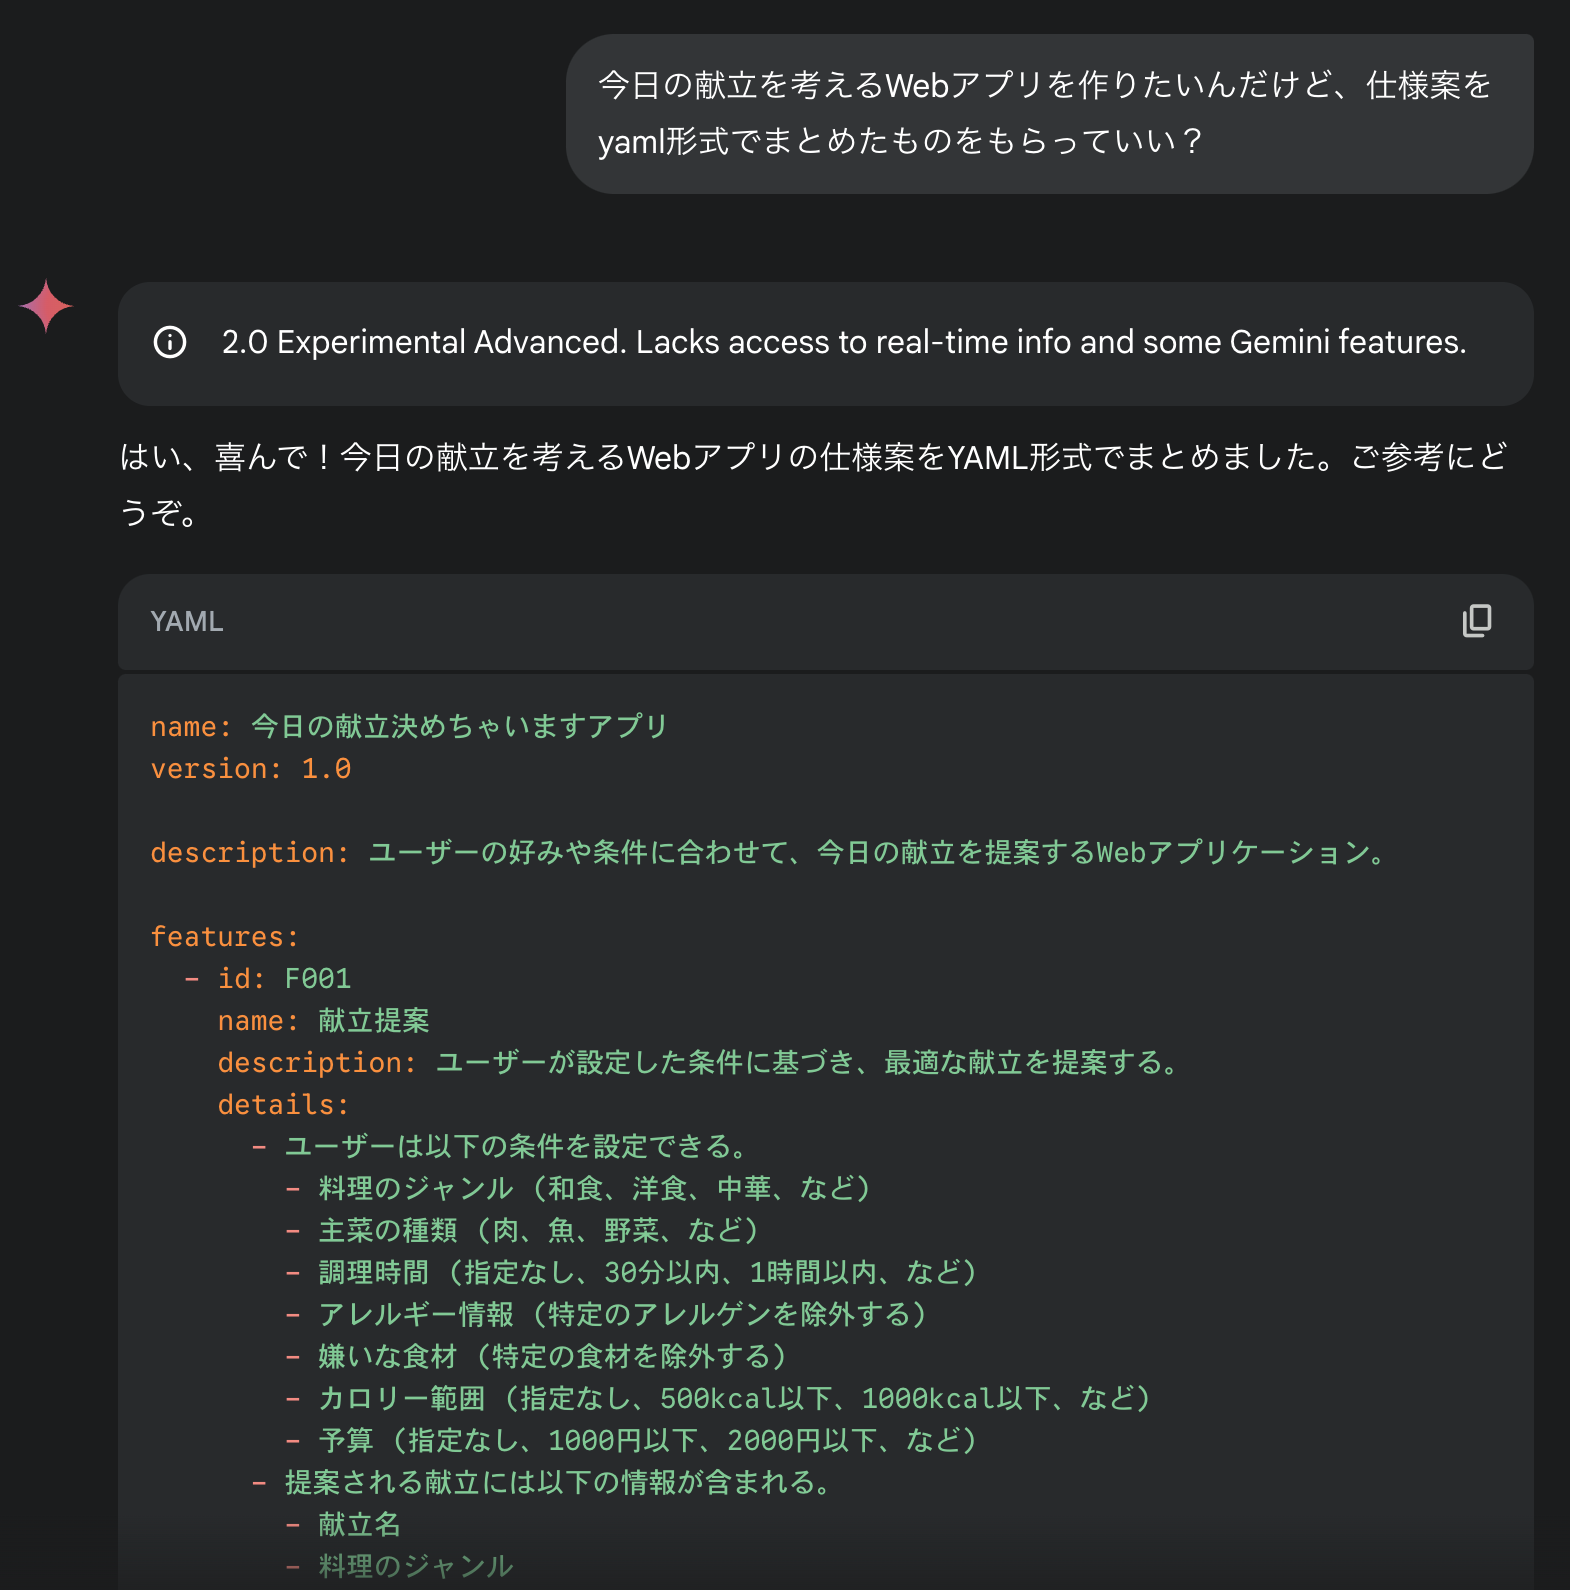The image size is (1570, 1590).
Task: Click the "予算" list item in the code
Action: 647,1441
